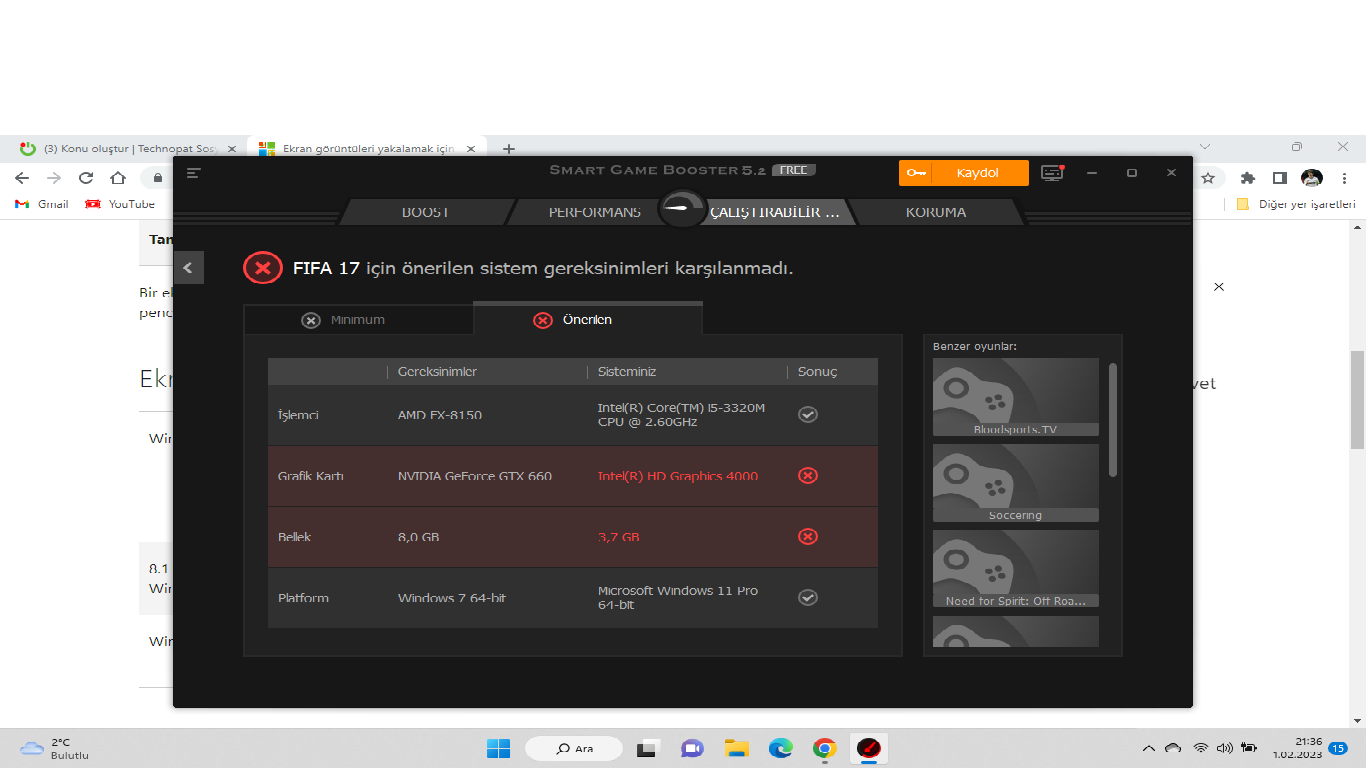Select the Need for Spirit game thumbnail
The width and height of the screenshot is (1366, 768).
1015,569
